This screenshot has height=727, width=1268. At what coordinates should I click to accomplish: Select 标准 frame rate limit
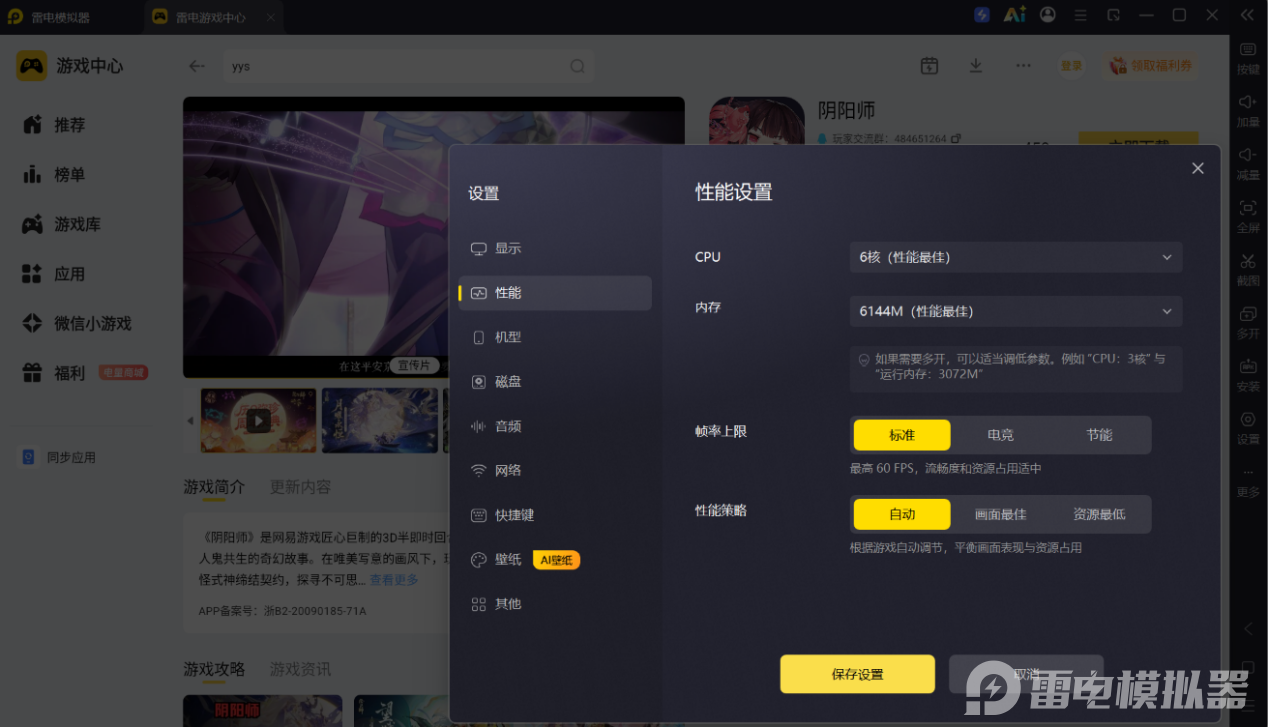pyautogui.click(x=902, y=435)
